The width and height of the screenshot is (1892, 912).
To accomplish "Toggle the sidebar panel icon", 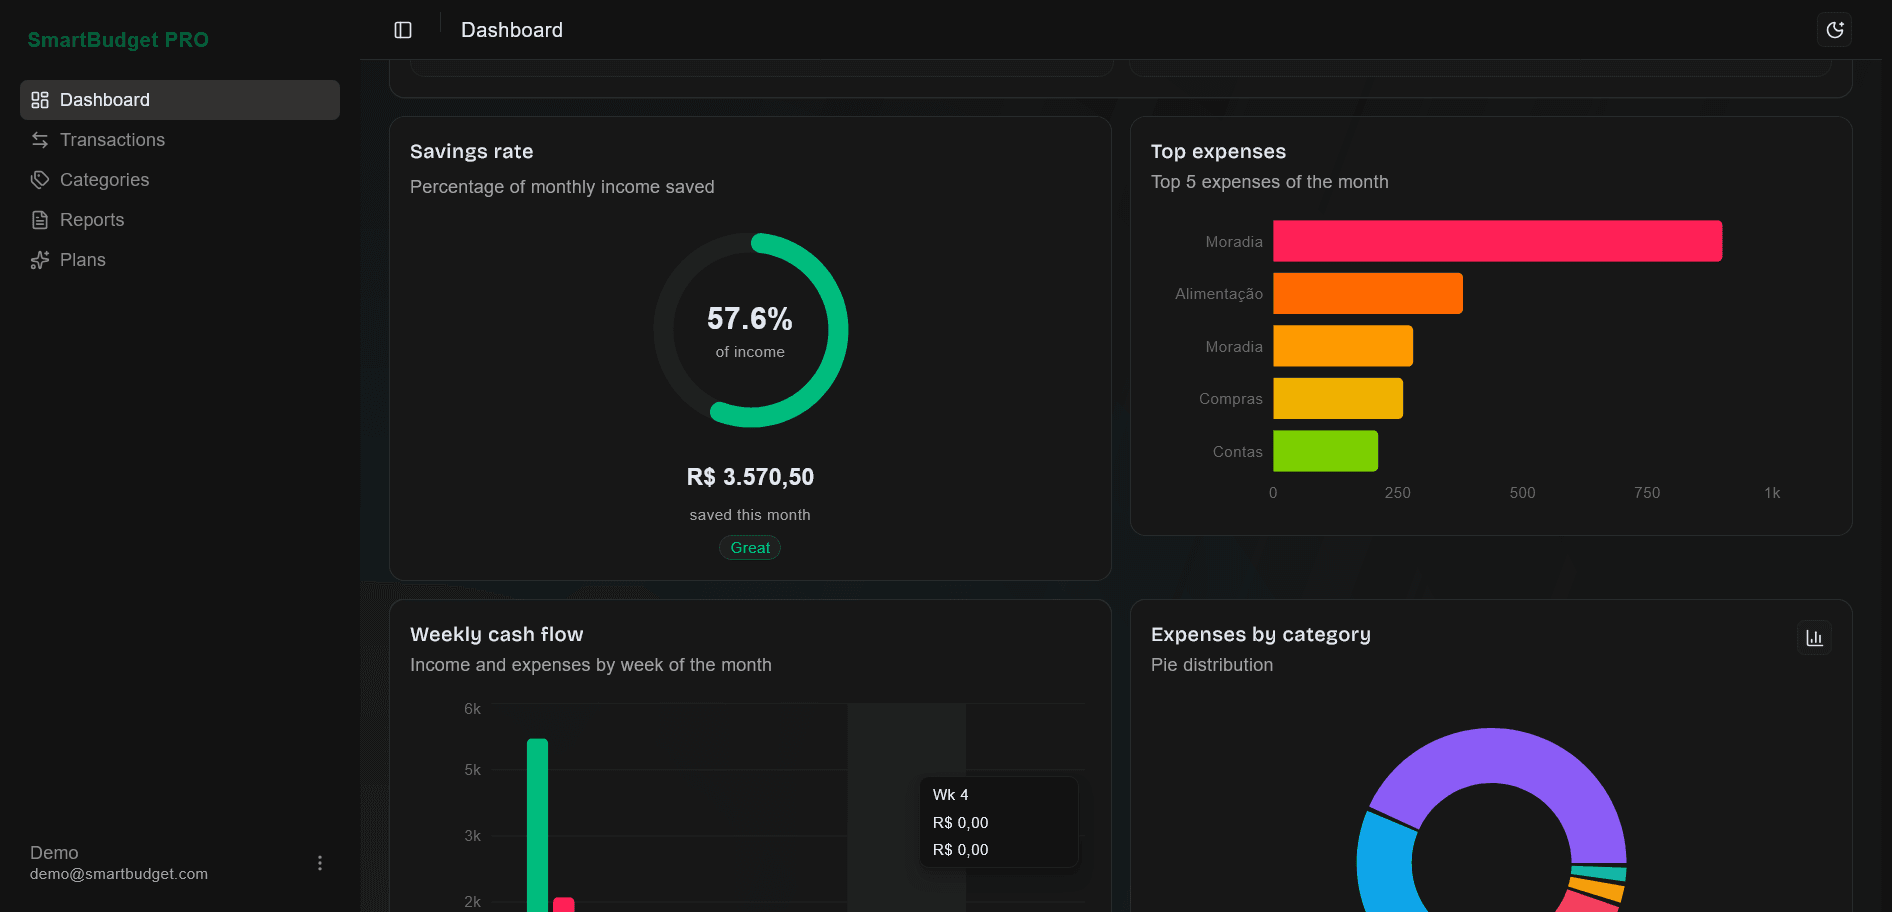I will click(x=403, y=30).
